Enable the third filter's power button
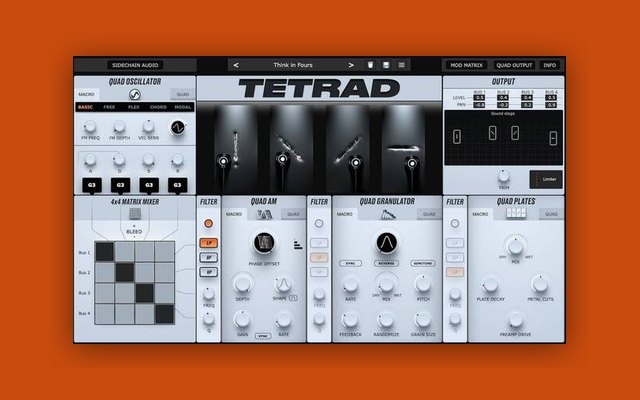This screenshot has width=640, height=400. 455,223
